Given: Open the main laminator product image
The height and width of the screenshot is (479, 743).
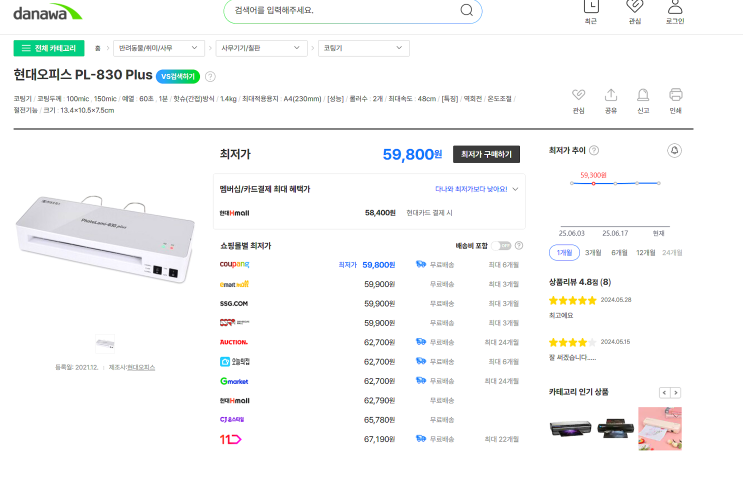Looking at the screenshot, I should 105,238.
